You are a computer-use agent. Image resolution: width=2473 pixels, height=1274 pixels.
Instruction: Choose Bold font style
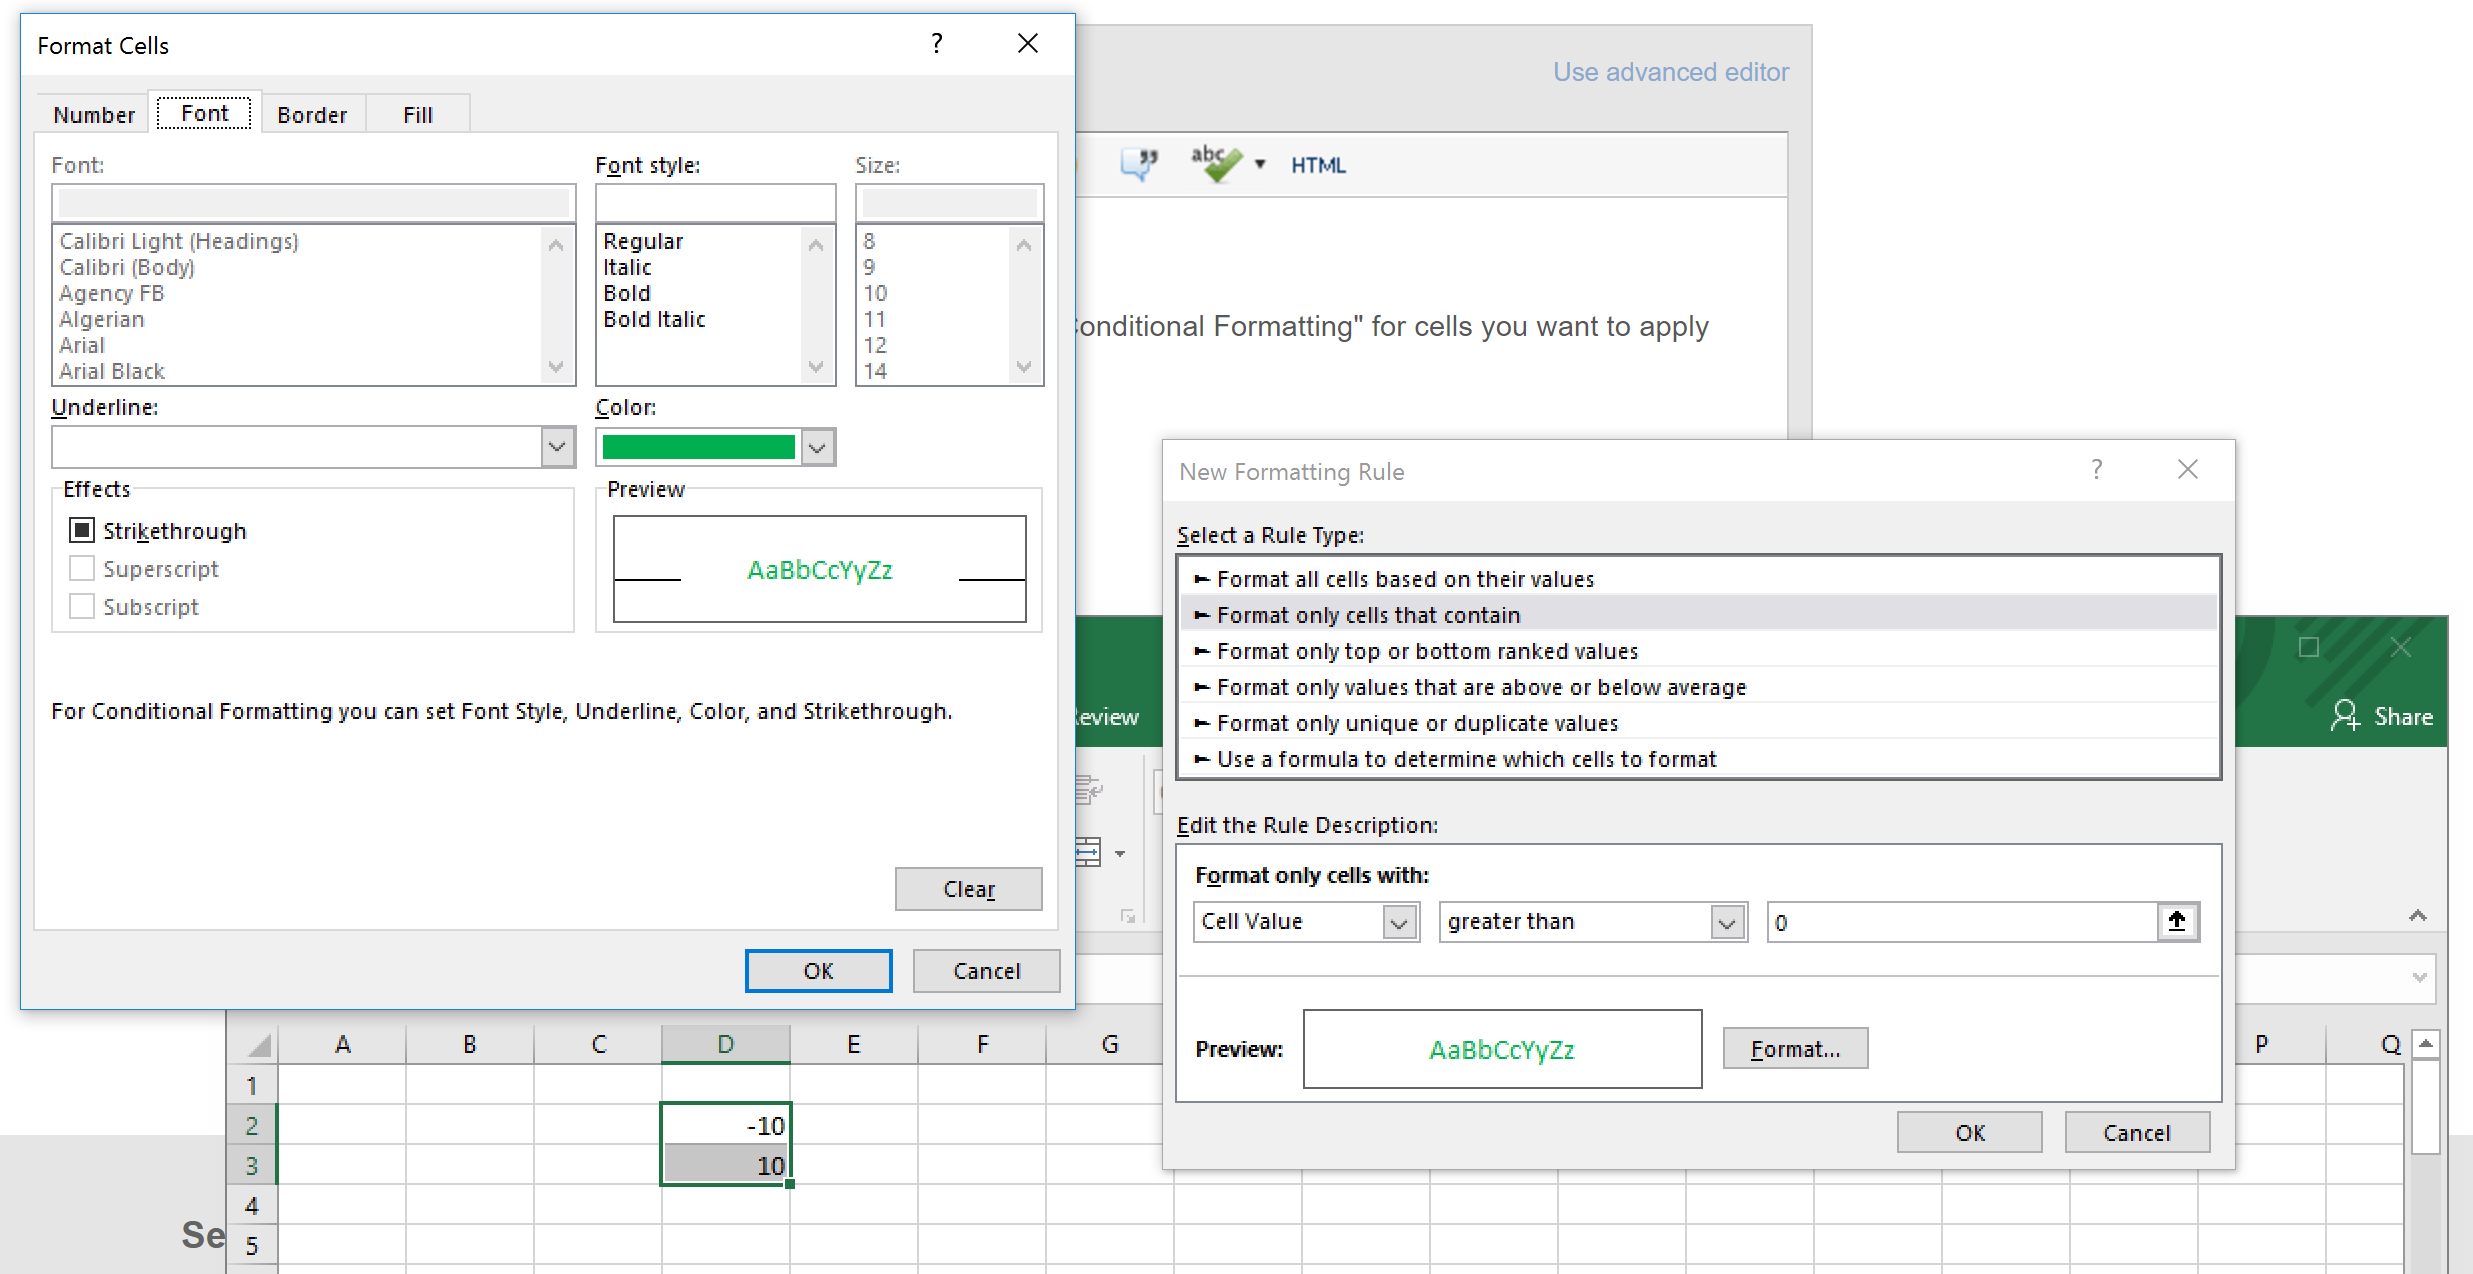click(627, 293)
